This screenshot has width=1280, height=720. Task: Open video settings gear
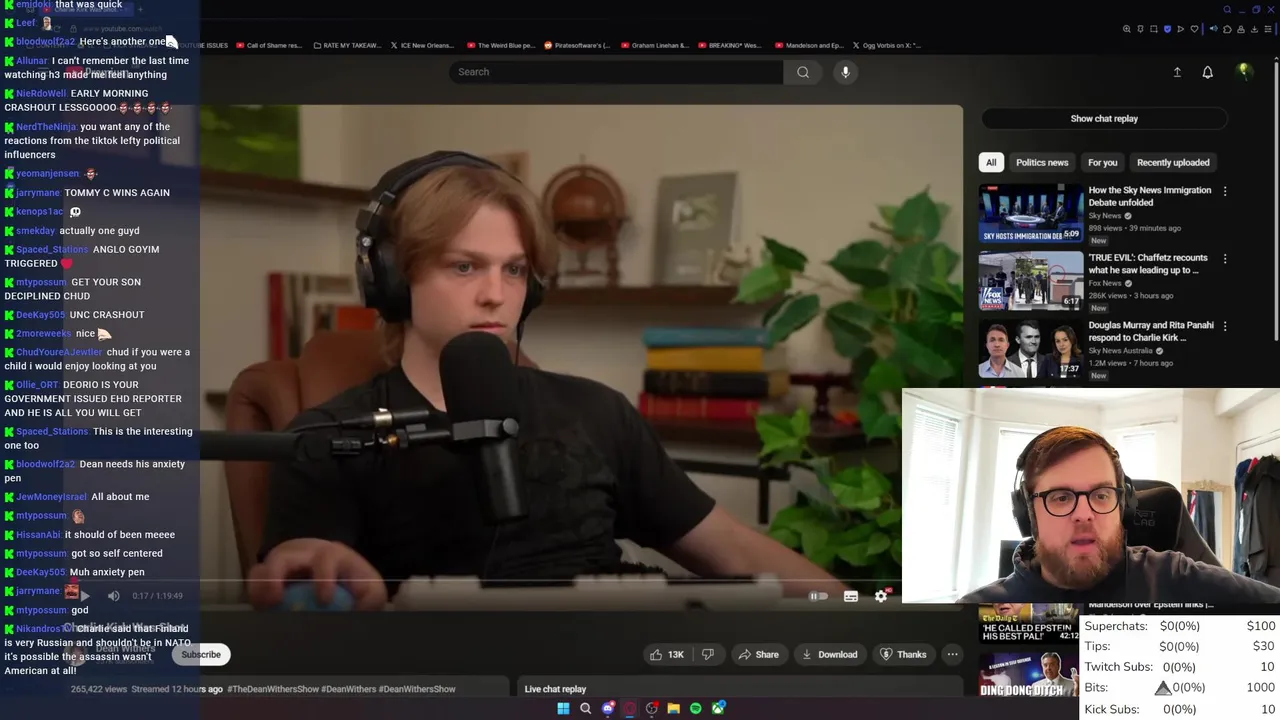881,596
